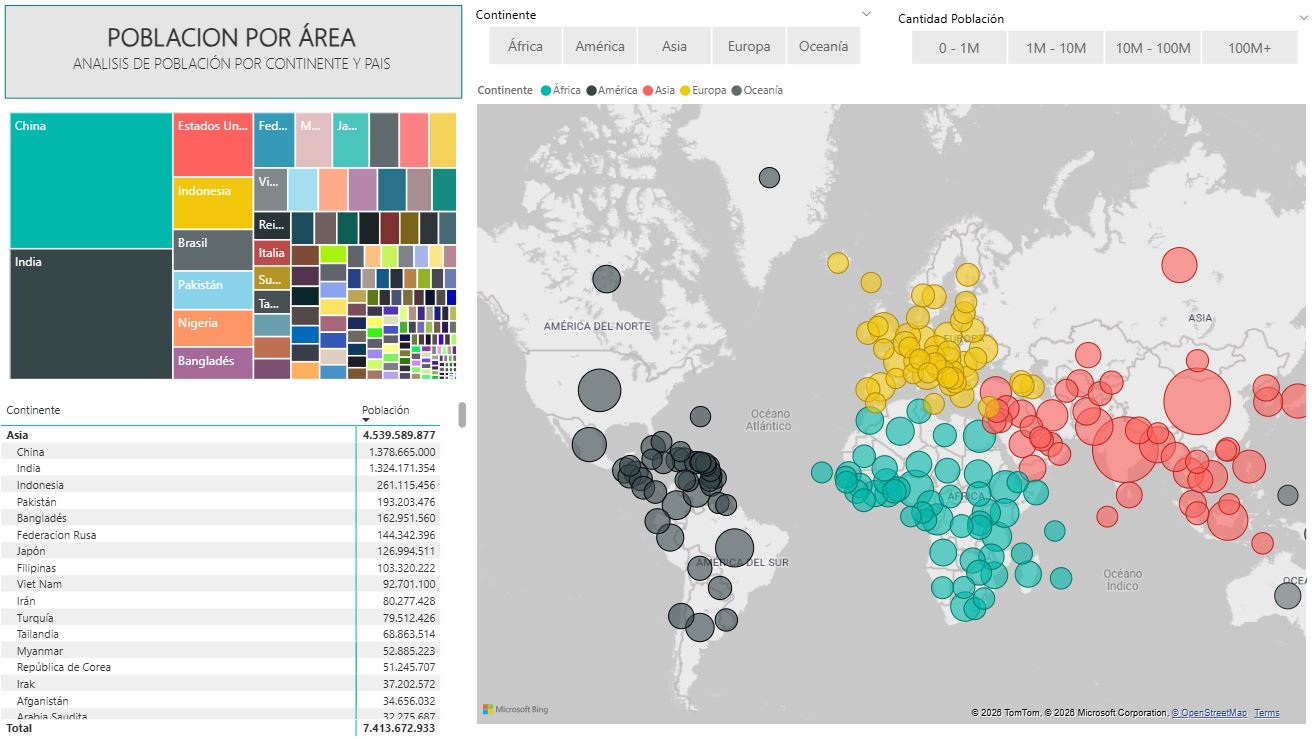Screen dimensions: 1312x739
Task: Click the África teal legend marker
Action: [x=546, y=90]
